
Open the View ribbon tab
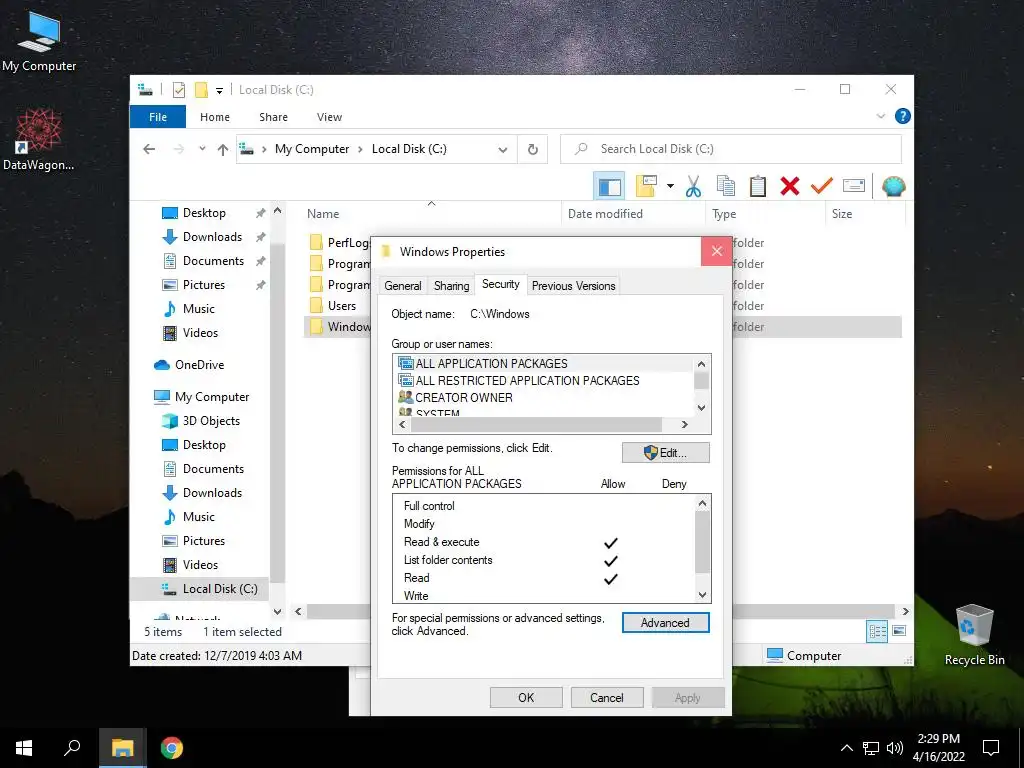click(x=329, y=117)
